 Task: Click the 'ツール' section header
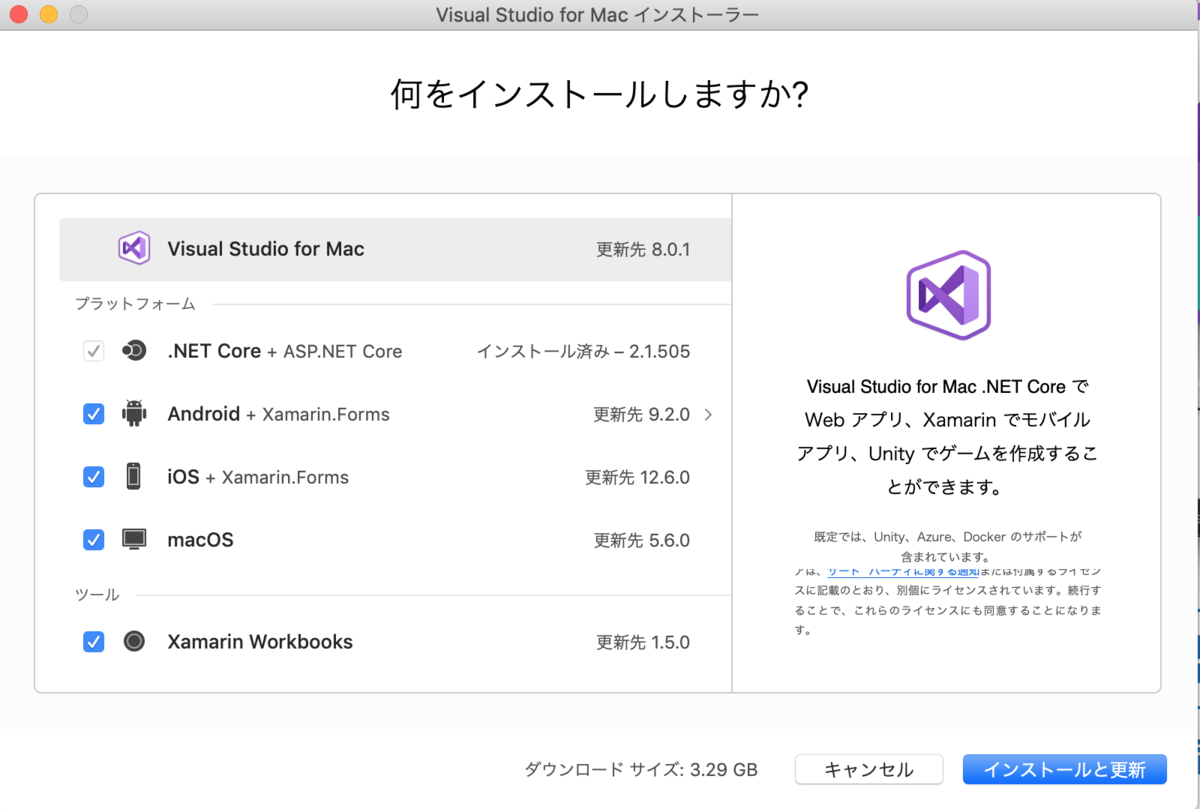click(97, 594)
